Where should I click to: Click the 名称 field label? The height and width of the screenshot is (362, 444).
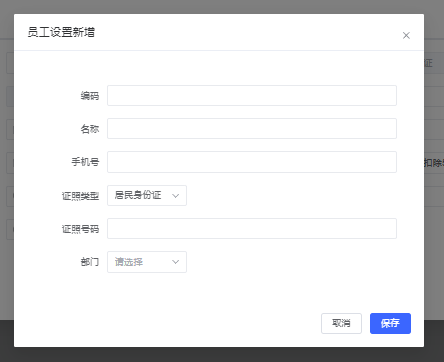coord(90,129)
